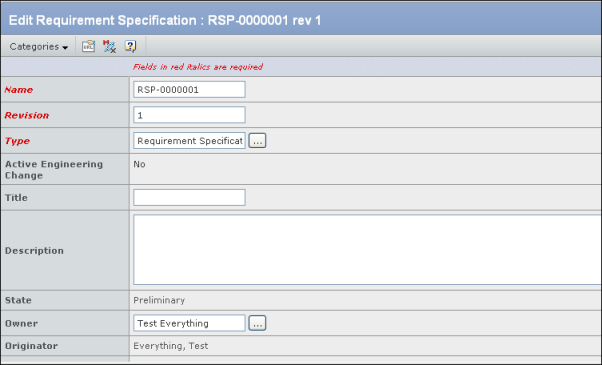The height and width of the screenshot is (365, 602).
Task: Select the 'Preliminary' state text
Action: coord(159,300)
